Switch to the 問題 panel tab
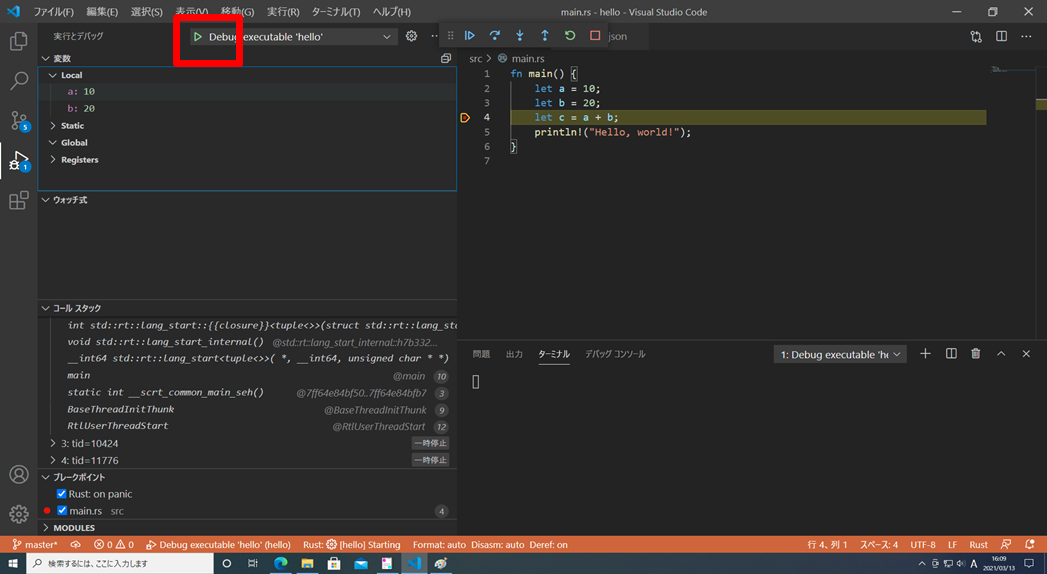The height and width of the screenshot is (574, 1047). click(481, 354)
